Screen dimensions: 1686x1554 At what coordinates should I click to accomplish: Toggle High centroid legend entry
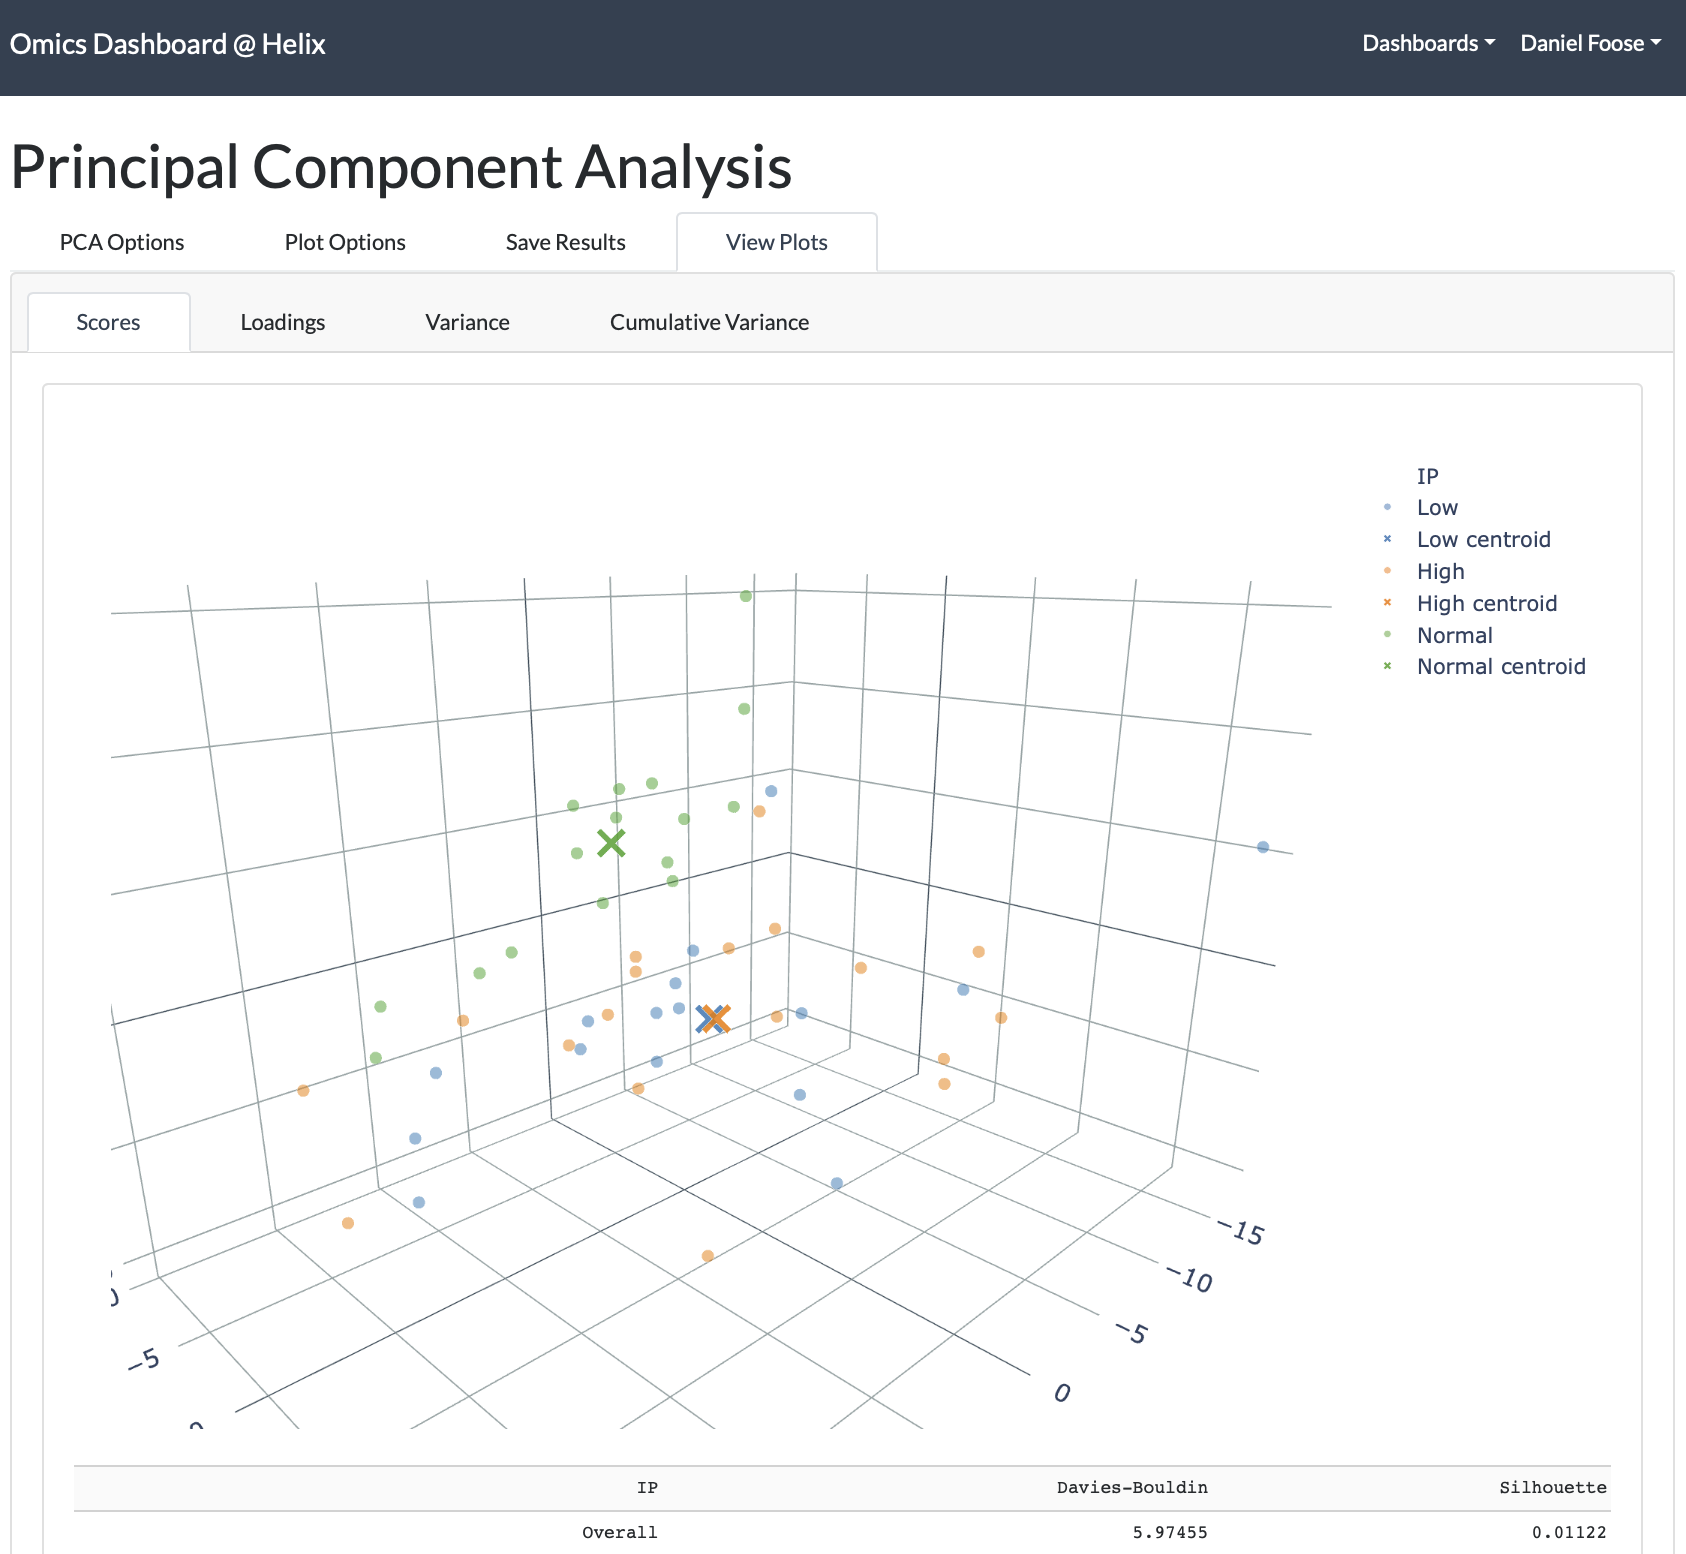(x=1487, y=603)
